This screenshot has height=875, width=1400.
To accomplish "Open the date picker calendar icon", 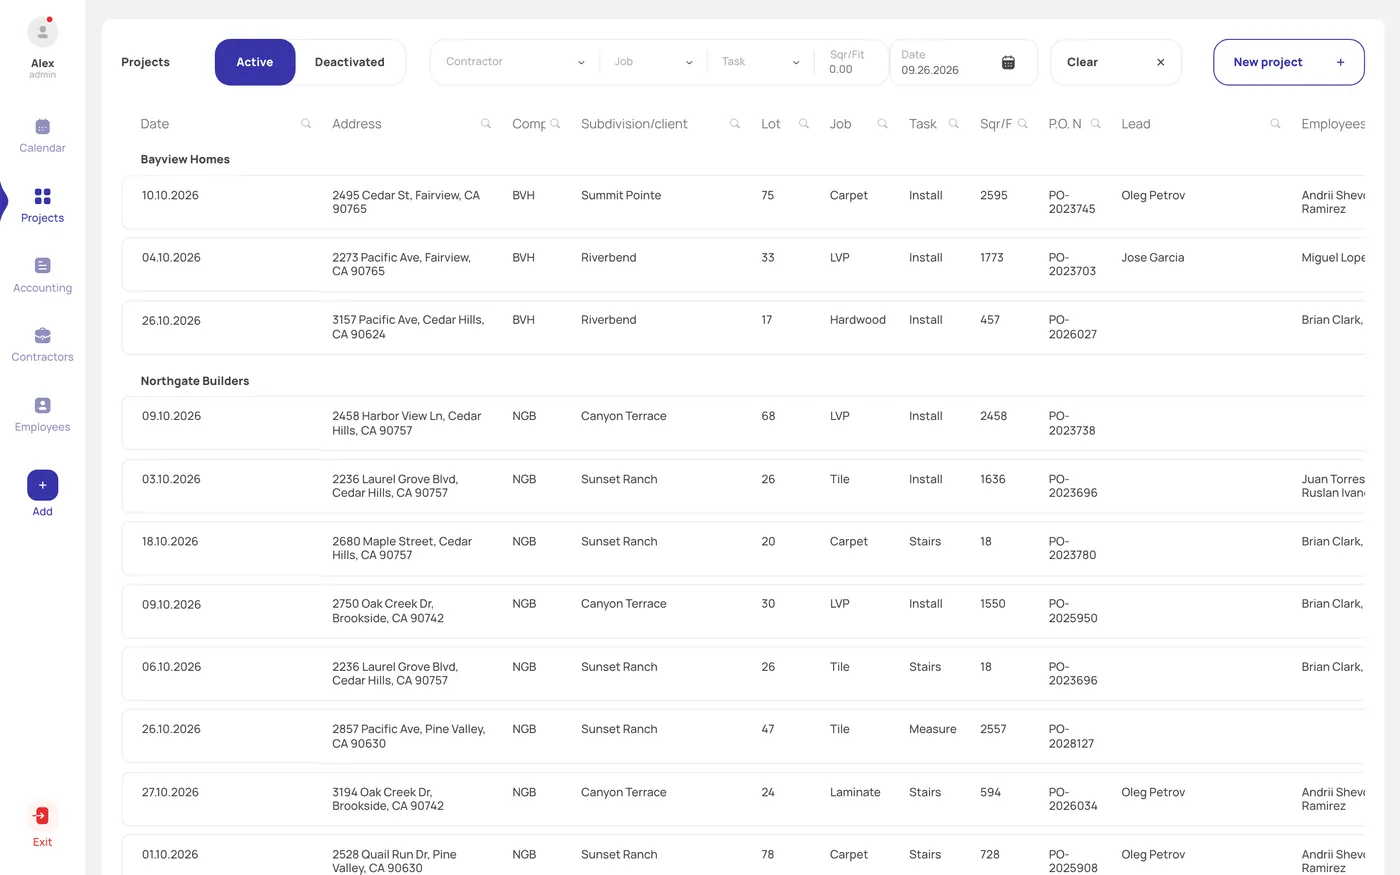I will (1008, 62).
